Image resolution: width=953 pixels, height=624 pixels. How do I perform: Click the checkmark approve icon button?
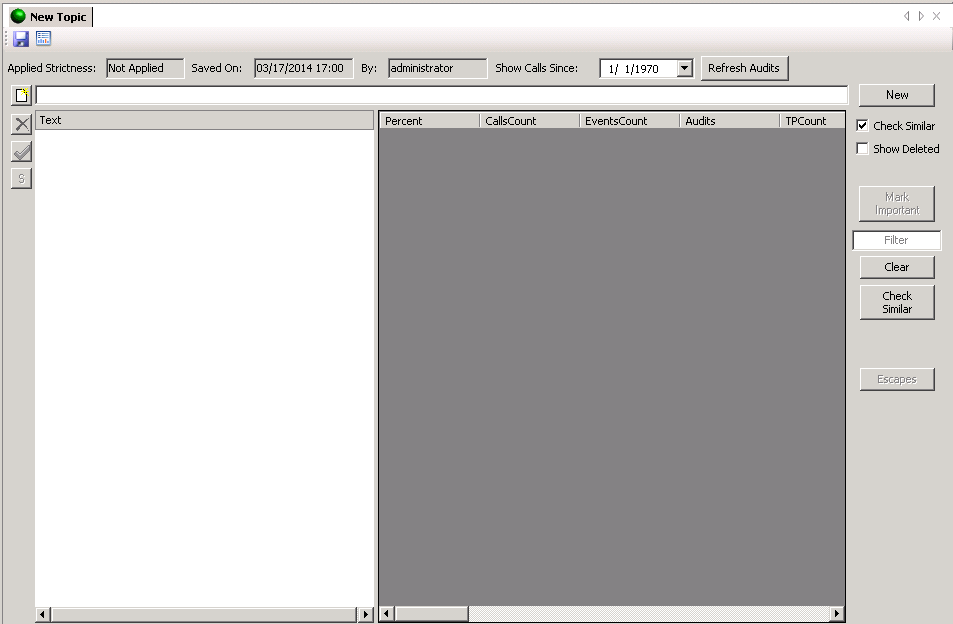click(x=21, y=151)
